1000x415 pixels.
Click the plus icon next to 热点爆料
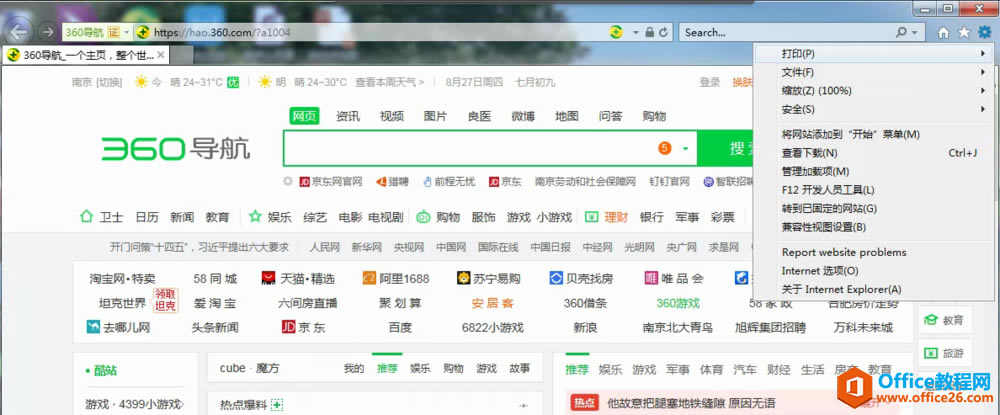point(277,404)
